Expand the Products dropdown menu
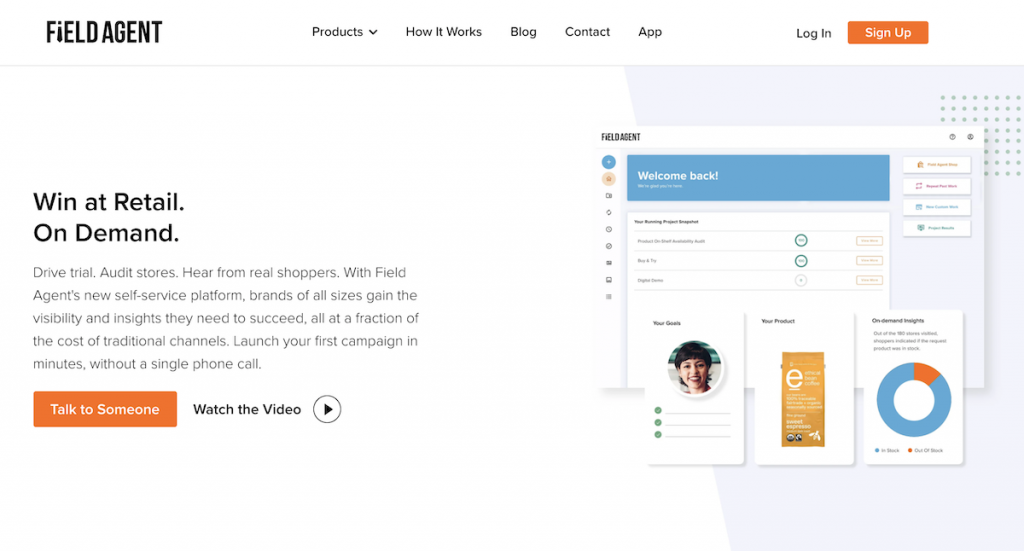1024x551 pixels. (344, 32)
